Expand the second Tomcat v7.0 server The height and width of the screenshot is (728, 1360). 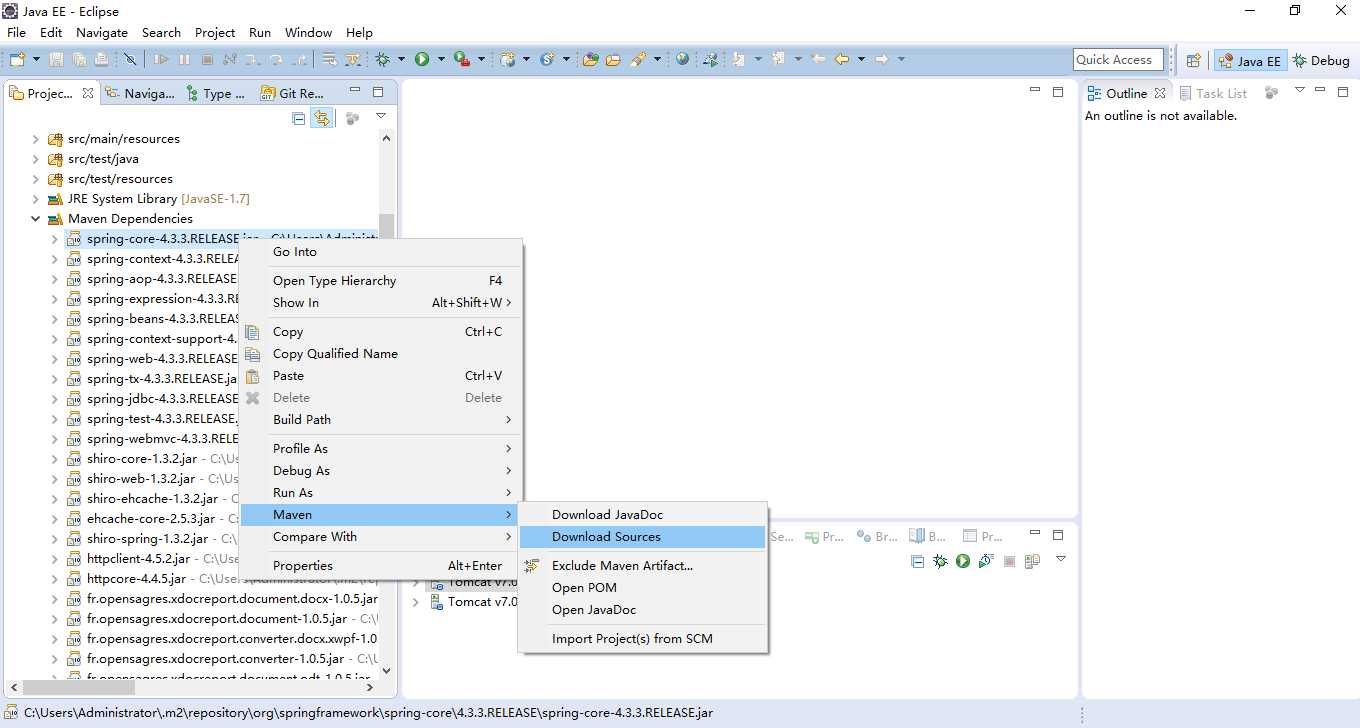pyautogui.click(x=416, y=602)
